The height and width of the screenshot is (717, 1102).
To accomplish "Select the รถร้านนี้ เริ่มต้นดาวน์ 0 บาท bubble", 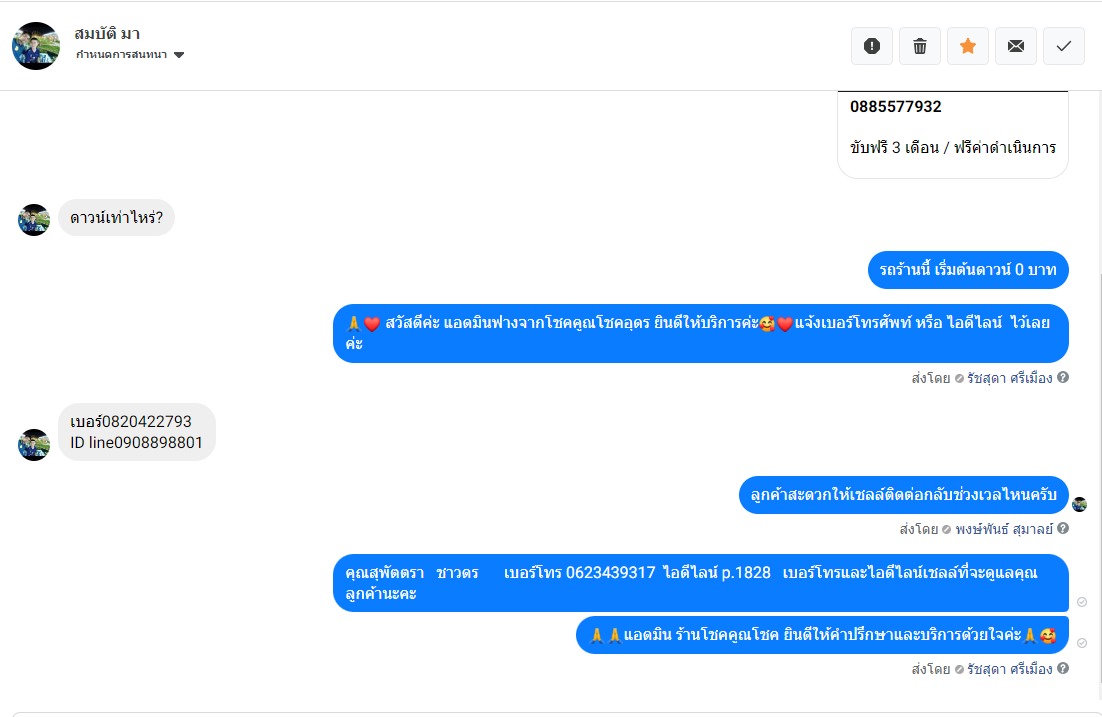I will pos(968,270).
